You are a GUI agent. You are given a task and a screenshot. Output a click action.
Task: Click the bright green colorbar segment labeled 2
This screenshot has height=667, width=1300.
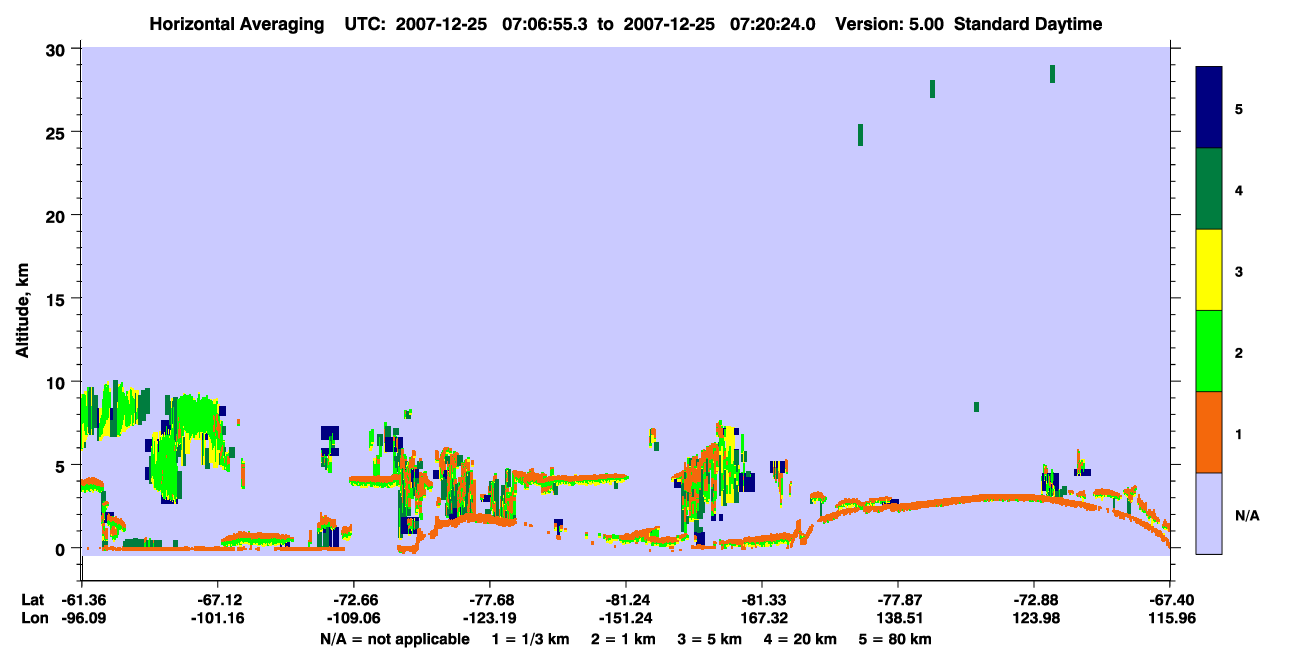coord(1209,351)
